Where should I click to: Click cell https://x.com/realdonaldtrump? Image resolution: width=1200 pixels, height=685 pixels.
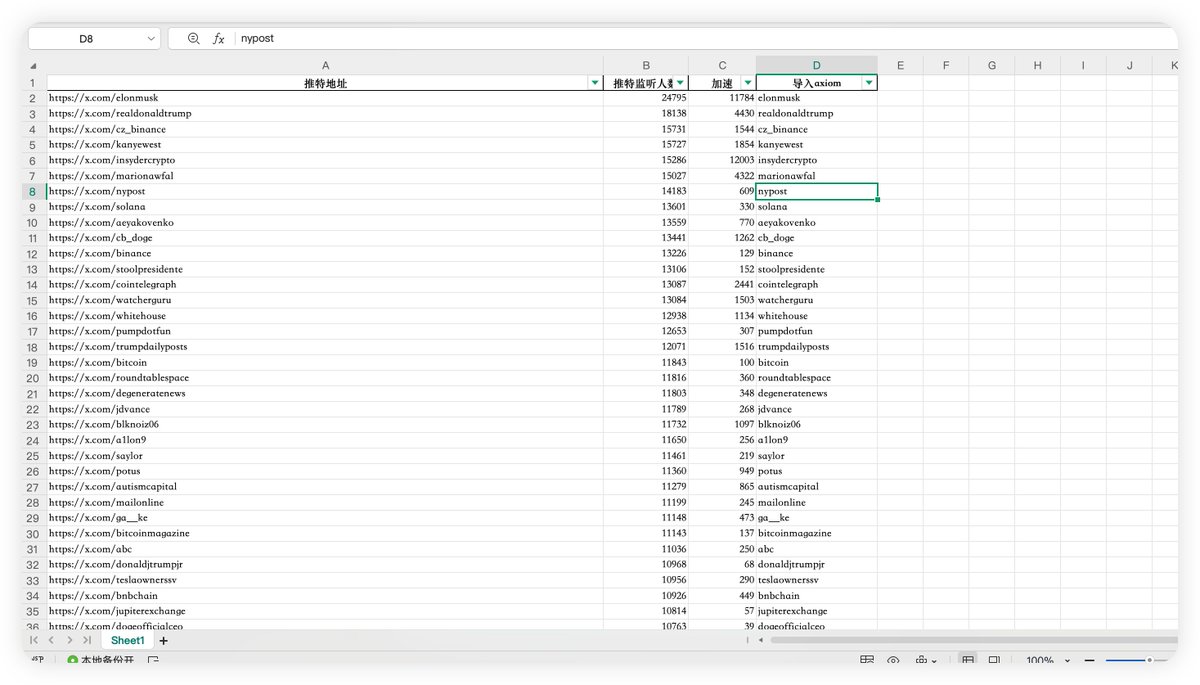pyautogui.click(x=325, y=113)
